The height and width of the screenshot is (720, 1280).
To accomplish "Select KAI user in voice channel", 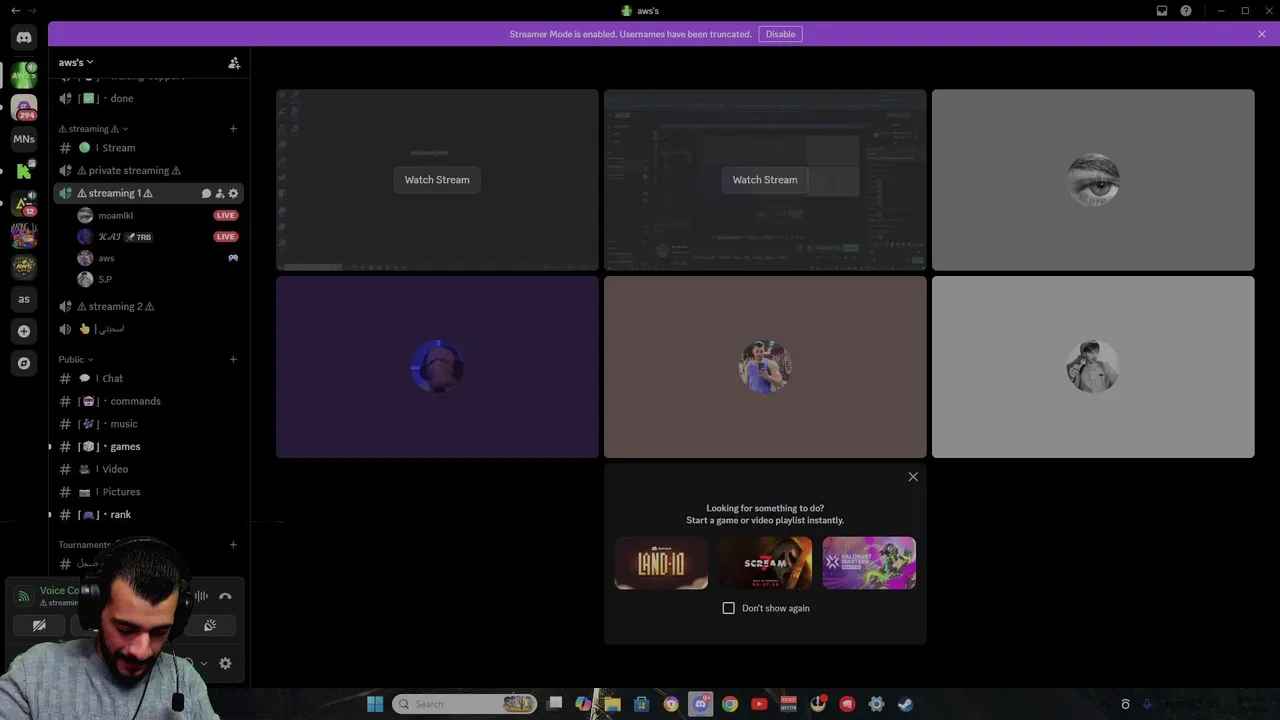I will pyautogui.click(x=158, y=237).
